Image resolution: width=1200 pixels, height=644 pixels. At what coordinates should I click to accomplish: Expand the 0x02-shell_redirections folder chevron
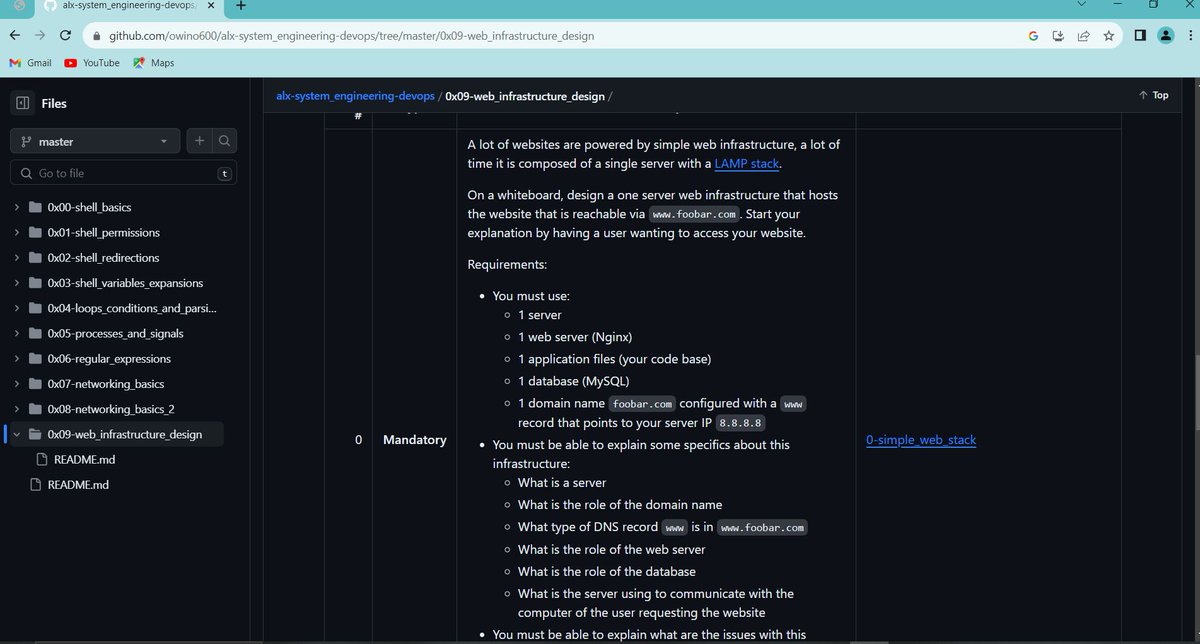(17, 258)
